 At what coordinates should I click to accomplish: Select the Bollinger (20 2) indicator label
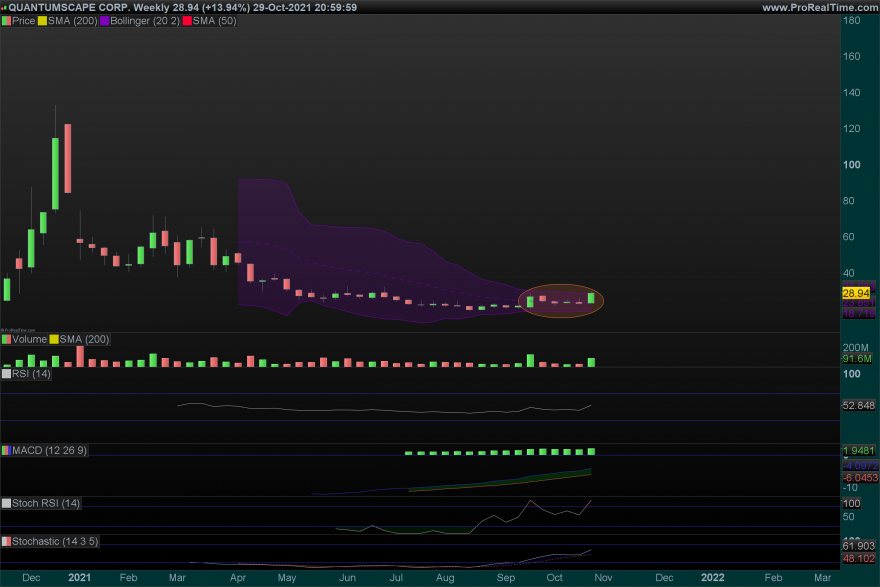pos(145,21)
